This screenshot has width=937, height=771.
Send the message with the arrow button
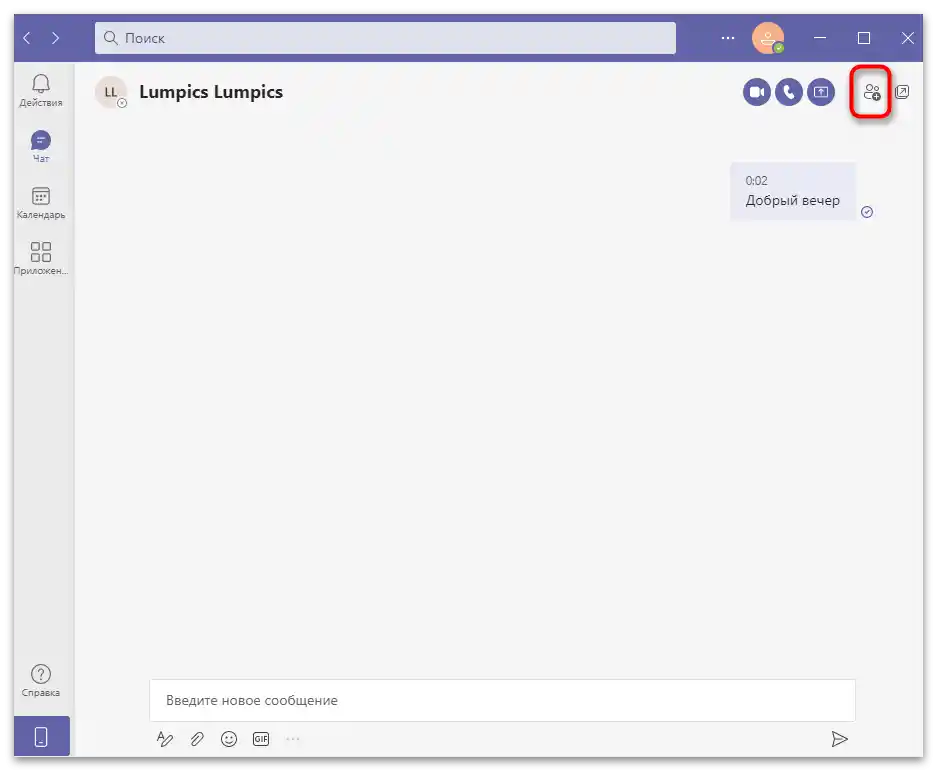840,739
